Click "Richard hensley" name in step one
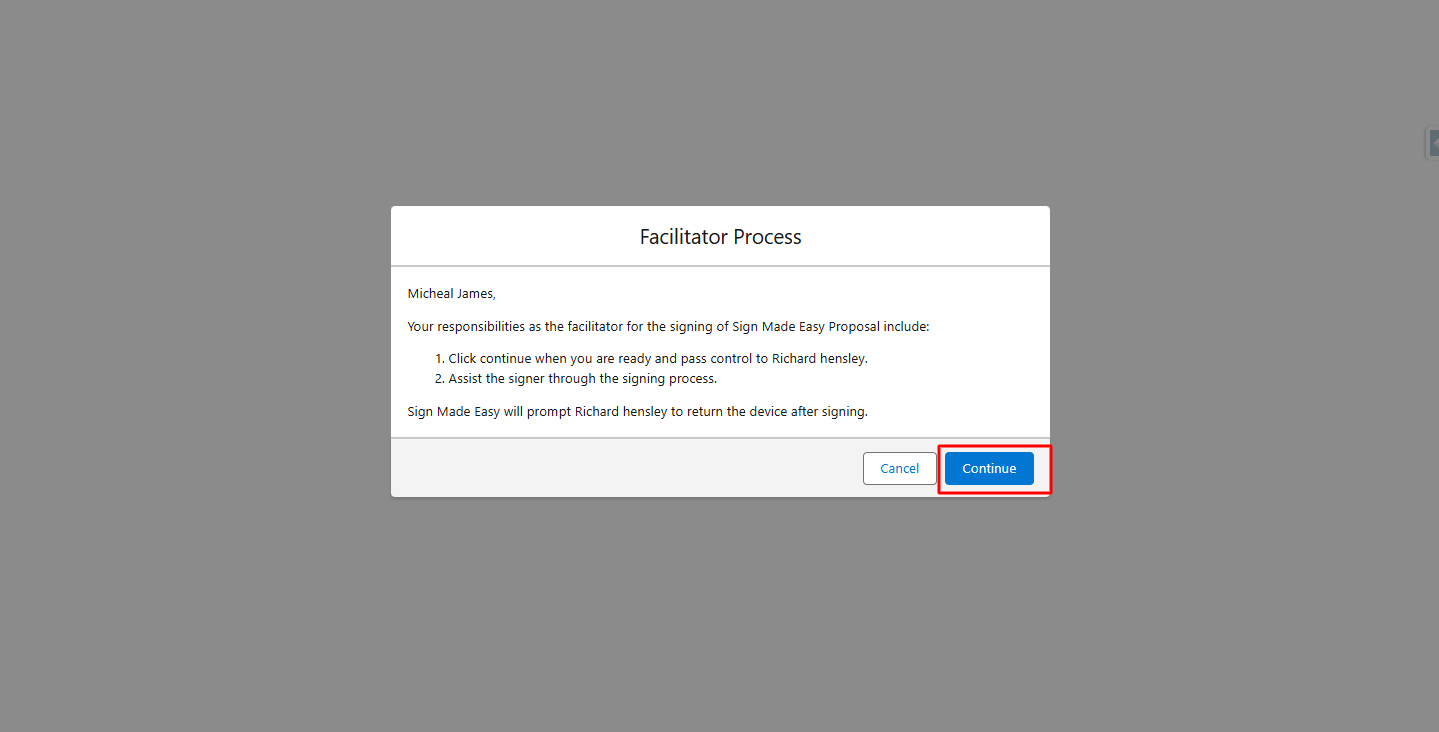Viewport: 1439px width, 732px height. point(818,359)
